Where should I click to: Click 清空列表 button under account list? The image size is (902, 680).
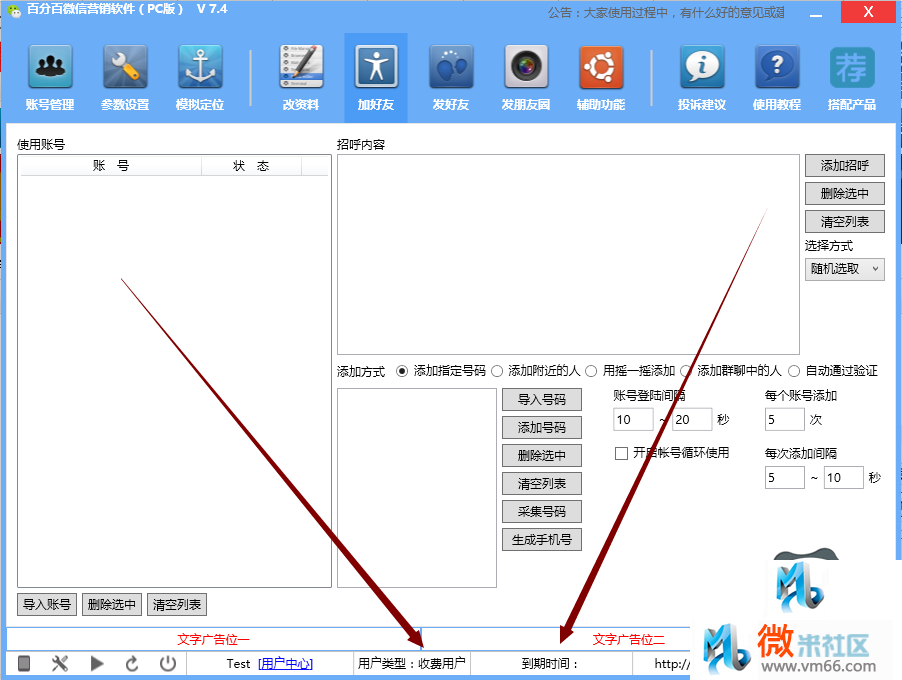tap(177, 605)
